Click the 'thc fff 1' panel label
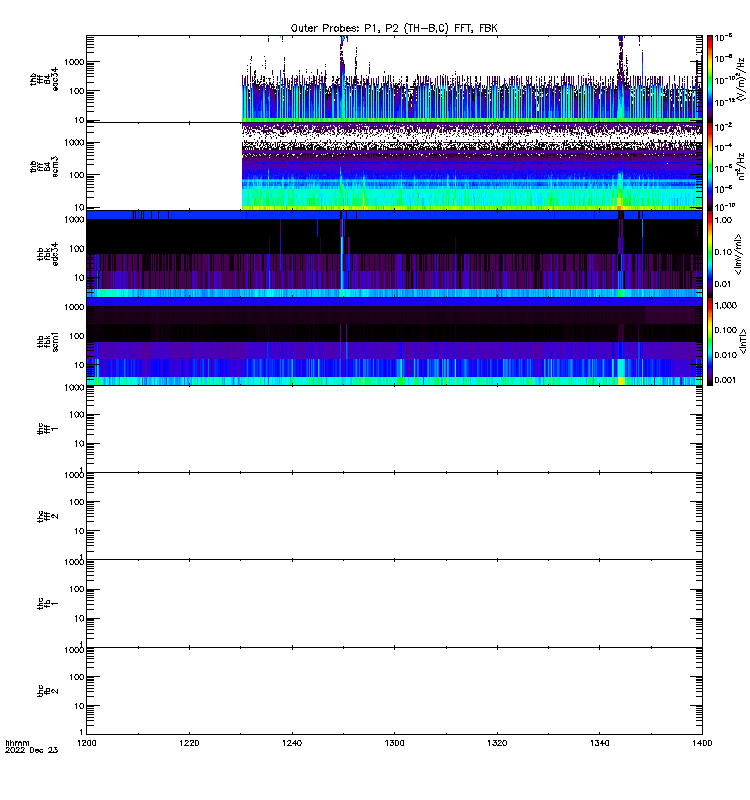The image size is (750, 800). tap(47, 429)
